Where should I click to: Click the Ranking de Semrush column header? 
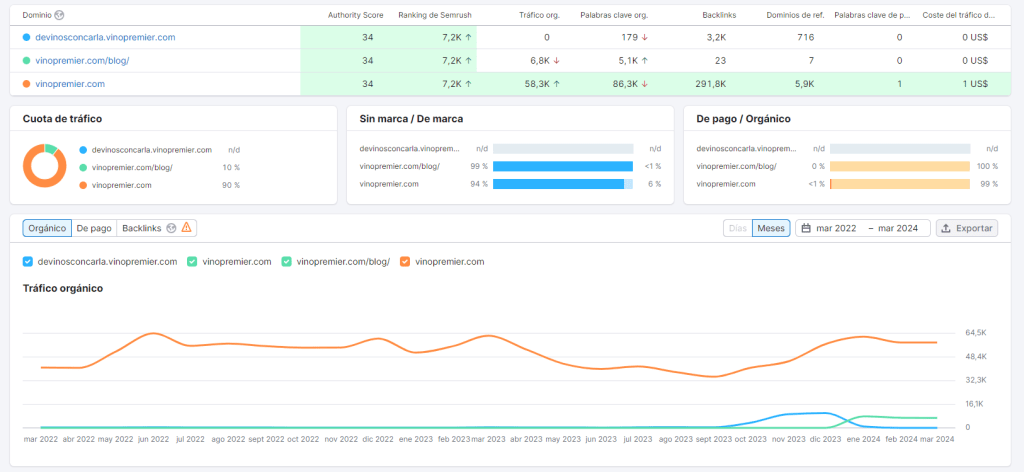click(434, 15)
